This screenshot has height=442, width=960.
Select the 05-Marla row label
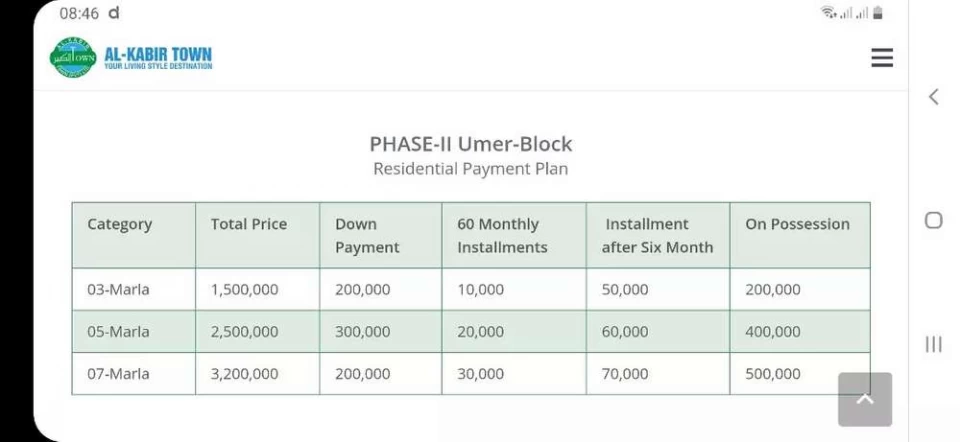(118, 332)
